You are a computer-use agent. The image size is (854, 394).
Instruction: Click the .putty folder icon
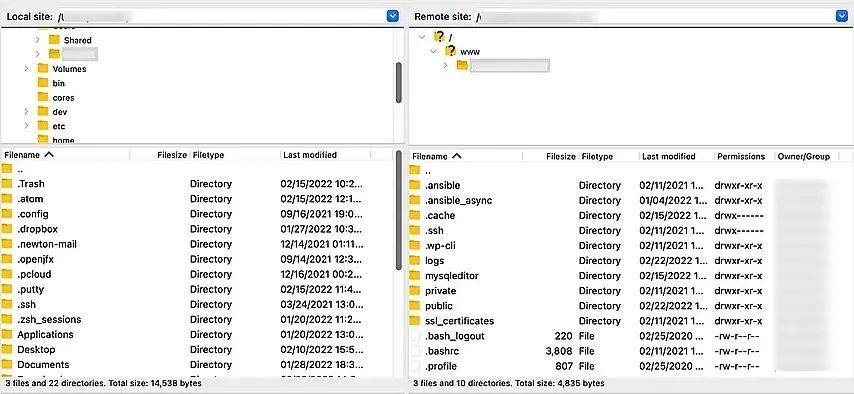[x=7, y=289]
